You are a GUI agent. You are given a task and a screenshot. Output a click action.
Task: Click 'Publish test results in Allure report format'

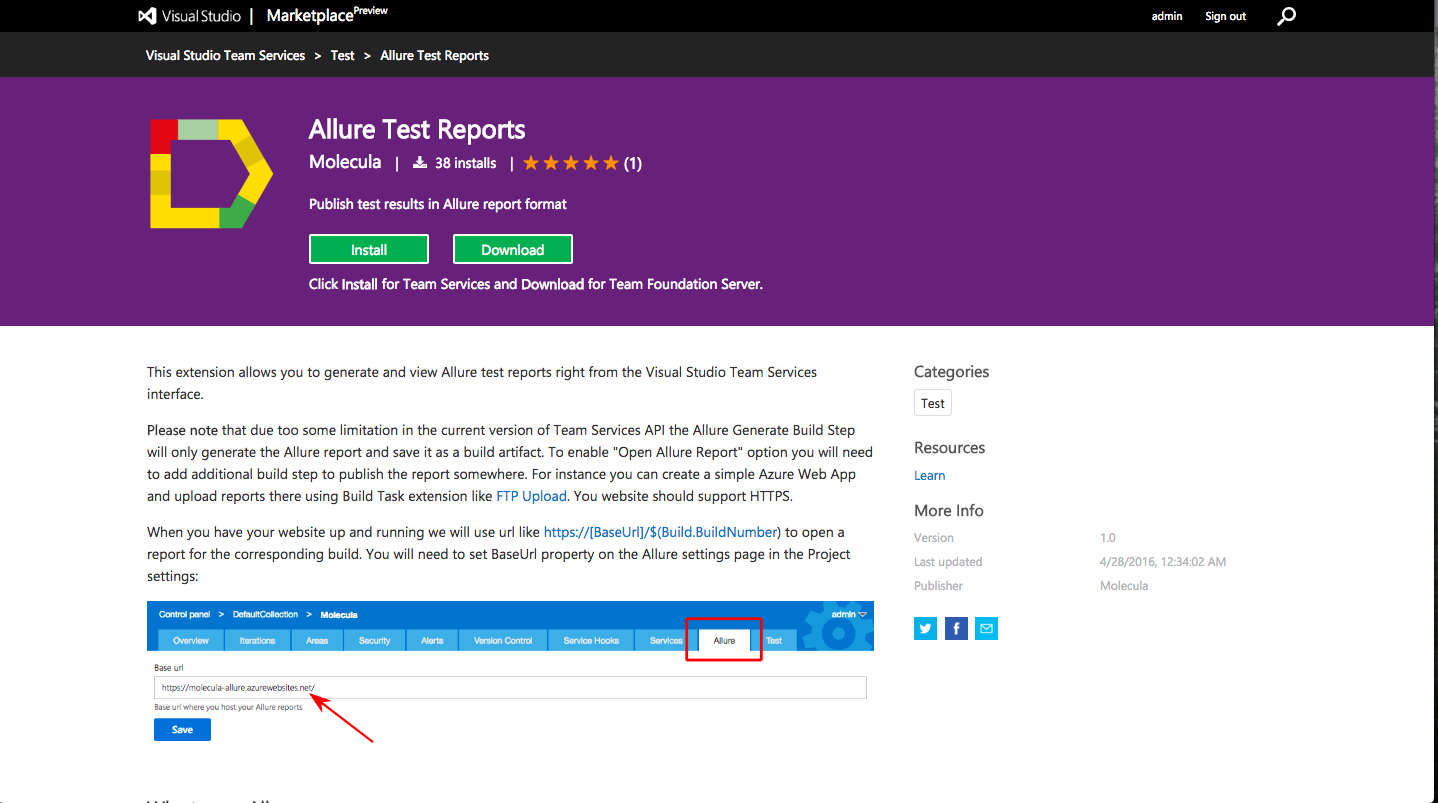(438, 204)
